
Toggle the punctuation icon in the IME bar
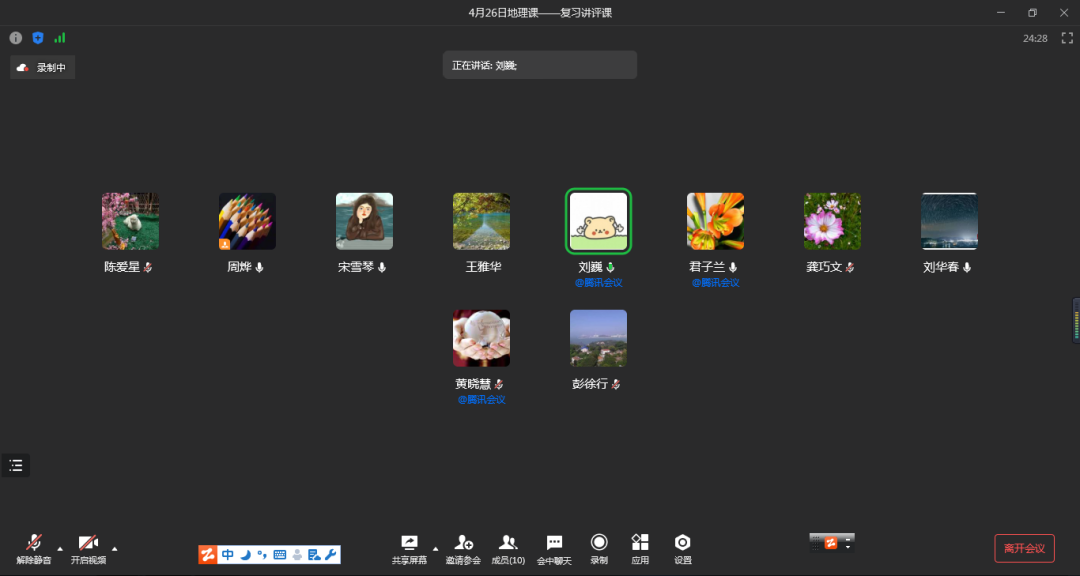click(262, 555)
